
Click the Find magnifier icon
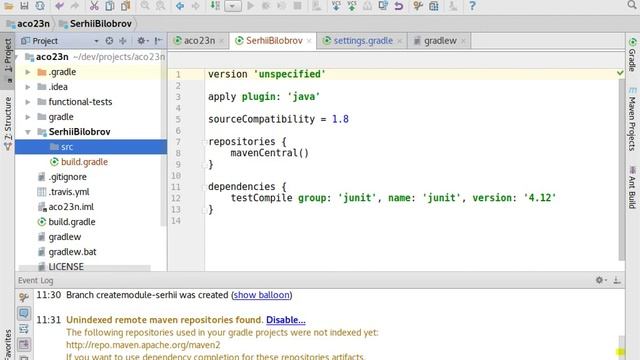click(x=145, y=6)
